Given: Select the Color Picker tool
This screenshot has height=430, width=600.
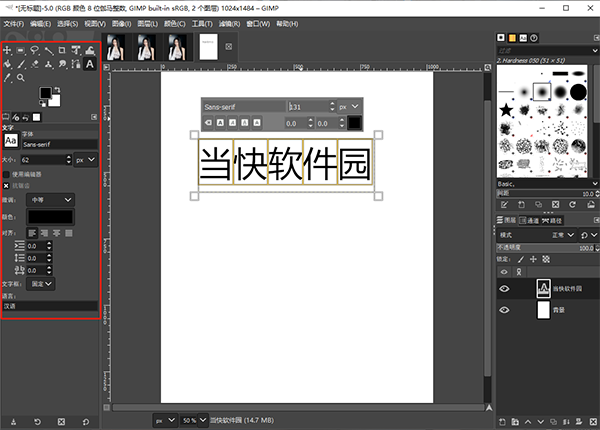Looking at the screenshot, I should tap(7, 78).
